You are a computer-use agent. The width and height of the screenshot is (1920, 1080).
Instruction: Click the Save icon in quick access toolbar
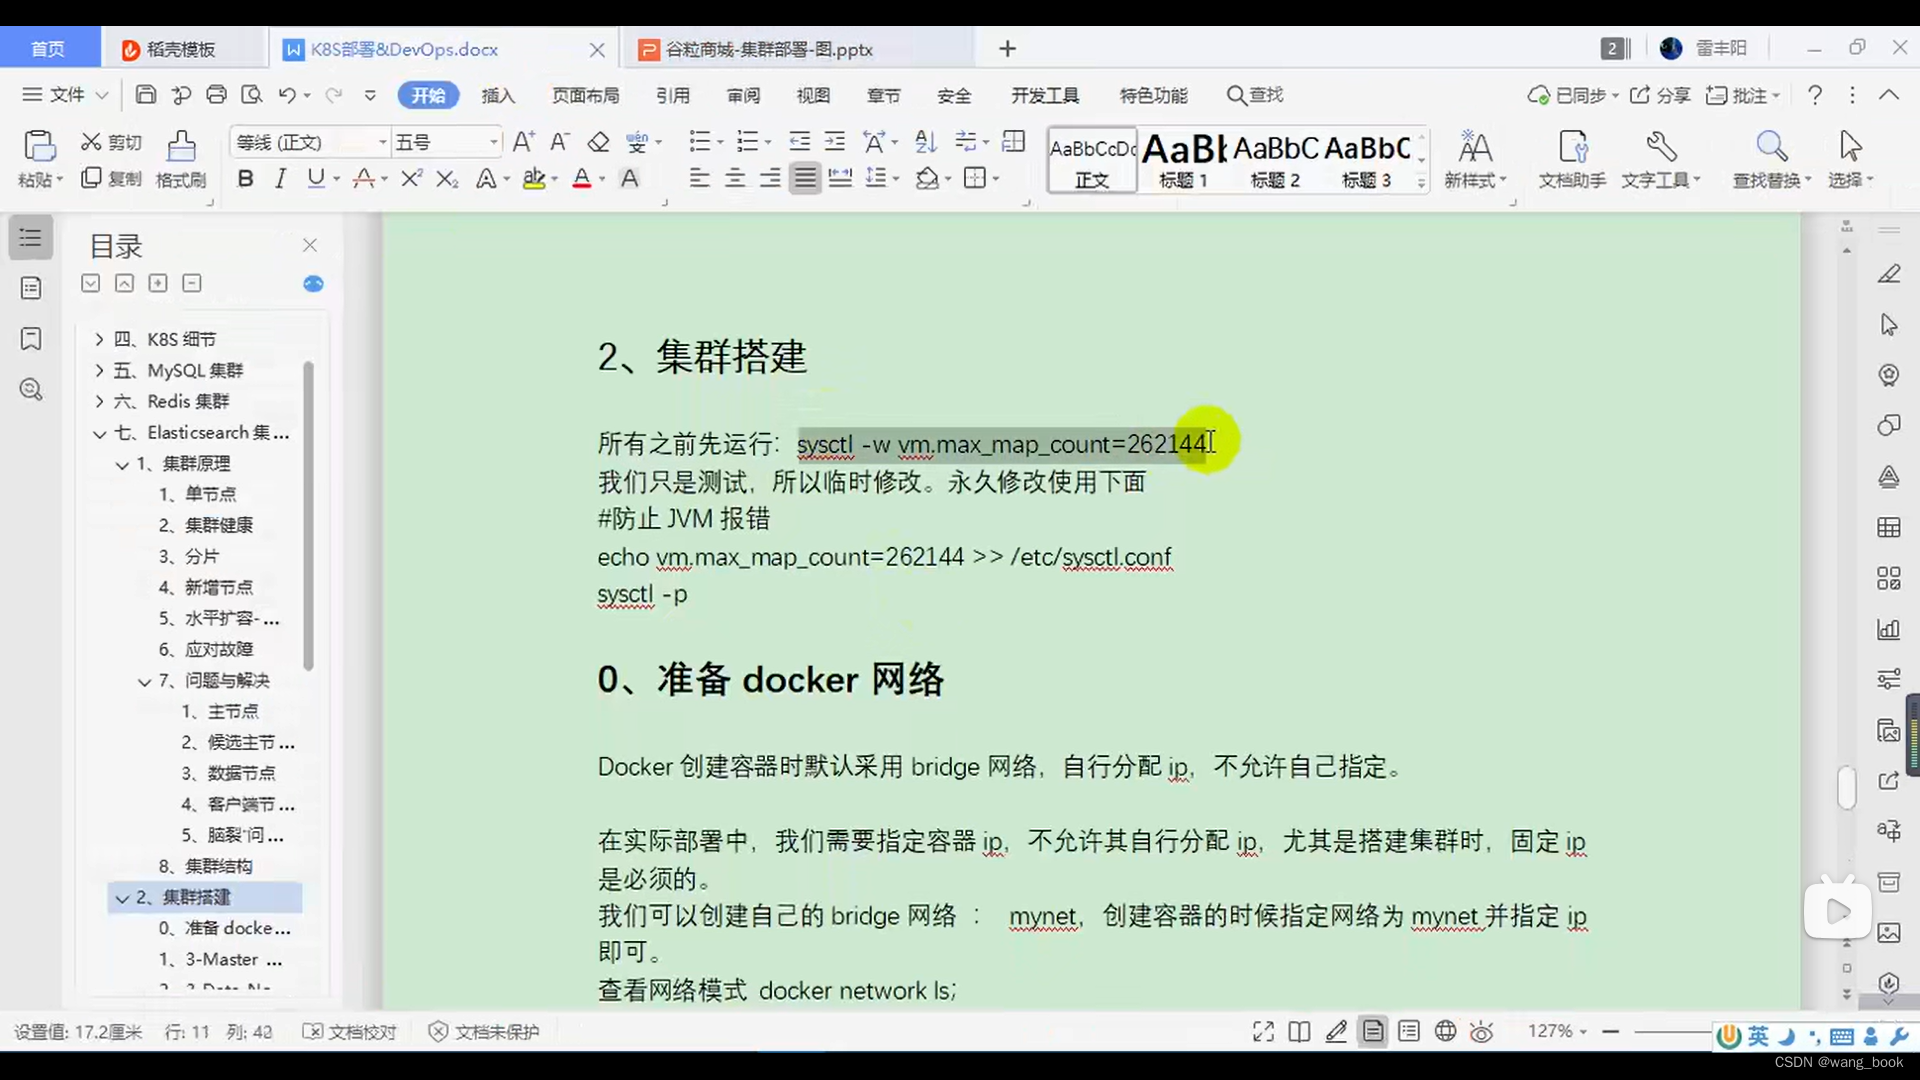[x=145, y=94]
